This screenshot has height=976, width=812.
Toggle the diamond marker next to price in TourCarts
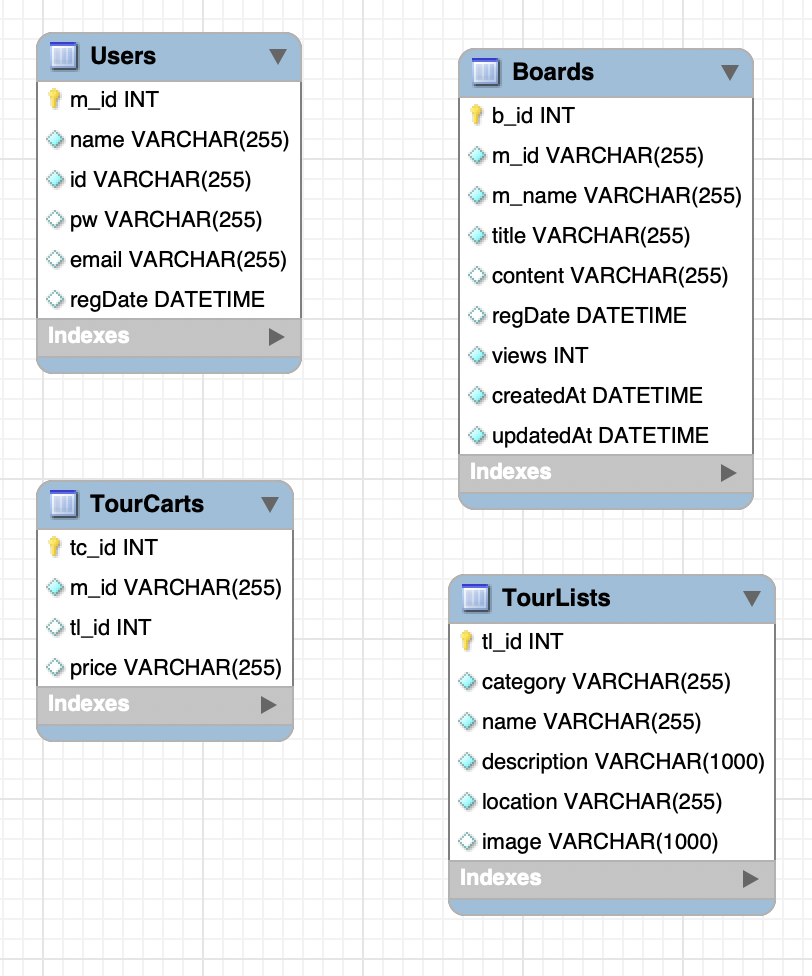53,668
